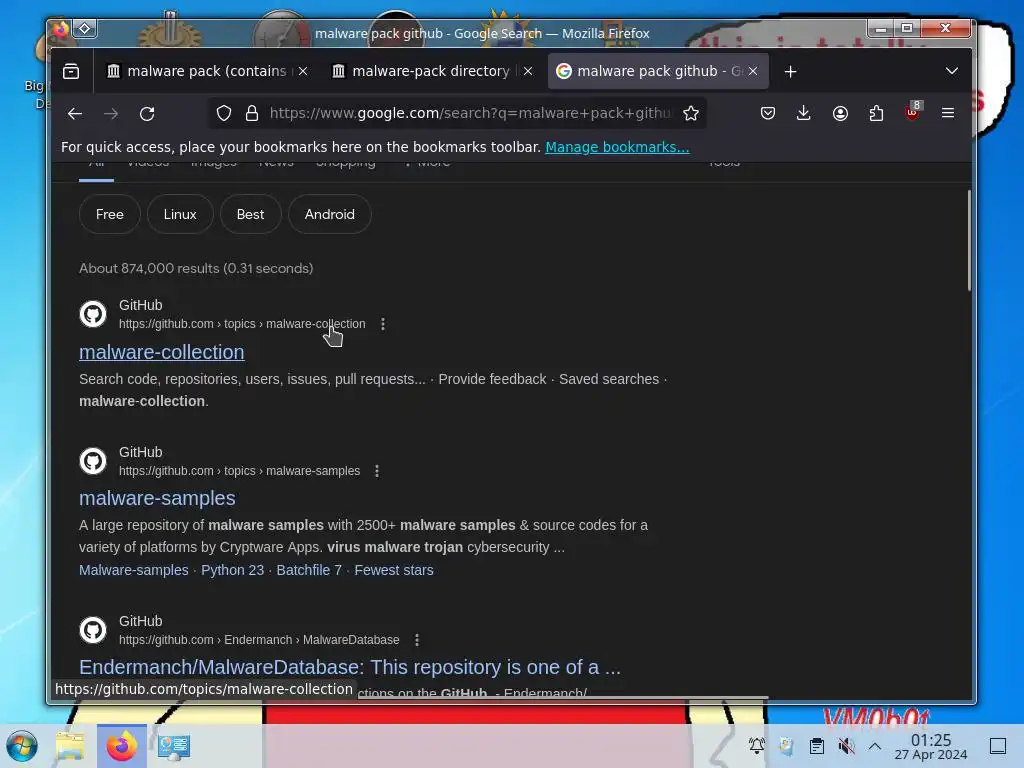Select the 'malware pack github' Google tab
1024x768 pixels.
point(658,71)
